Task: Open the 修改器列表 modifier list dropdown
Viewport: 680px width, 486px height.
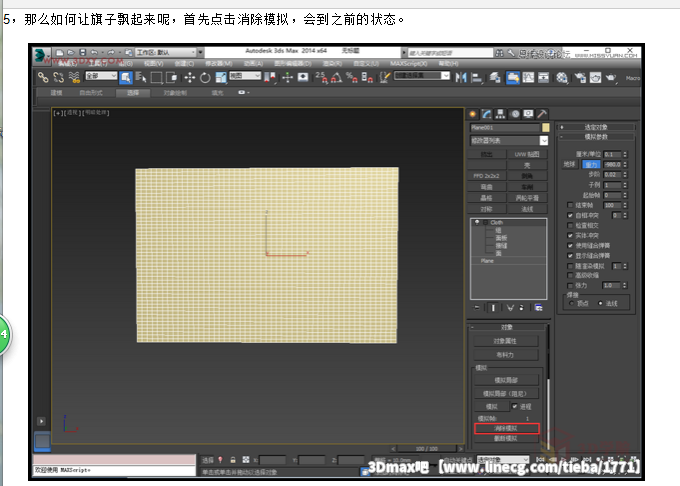Action: [509, 141]
